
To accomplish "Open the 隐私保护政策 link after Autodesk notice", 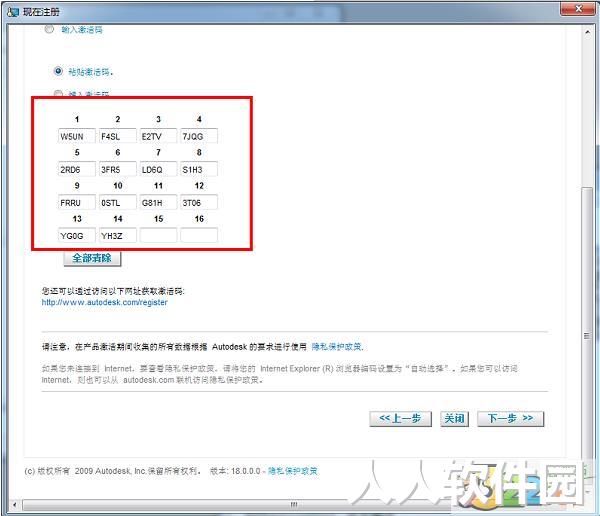I will coord(337,347).
